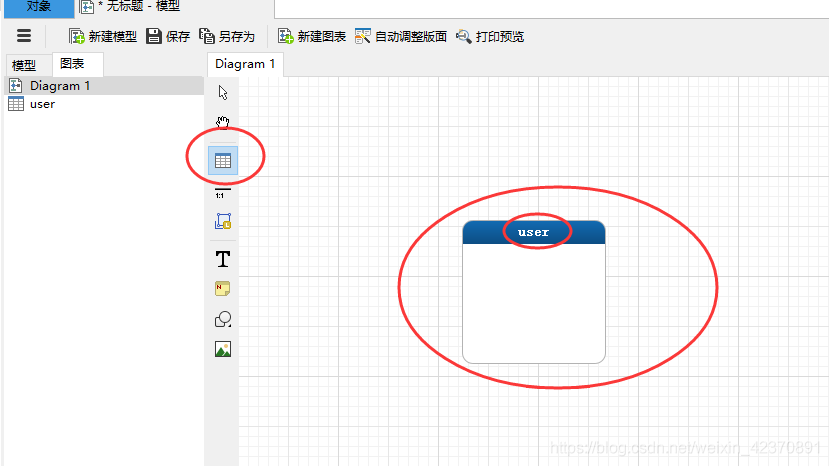This screenshot has width=829, height=466.
Task: Select Diagram 1 in the list
Action: coord(104,86)
